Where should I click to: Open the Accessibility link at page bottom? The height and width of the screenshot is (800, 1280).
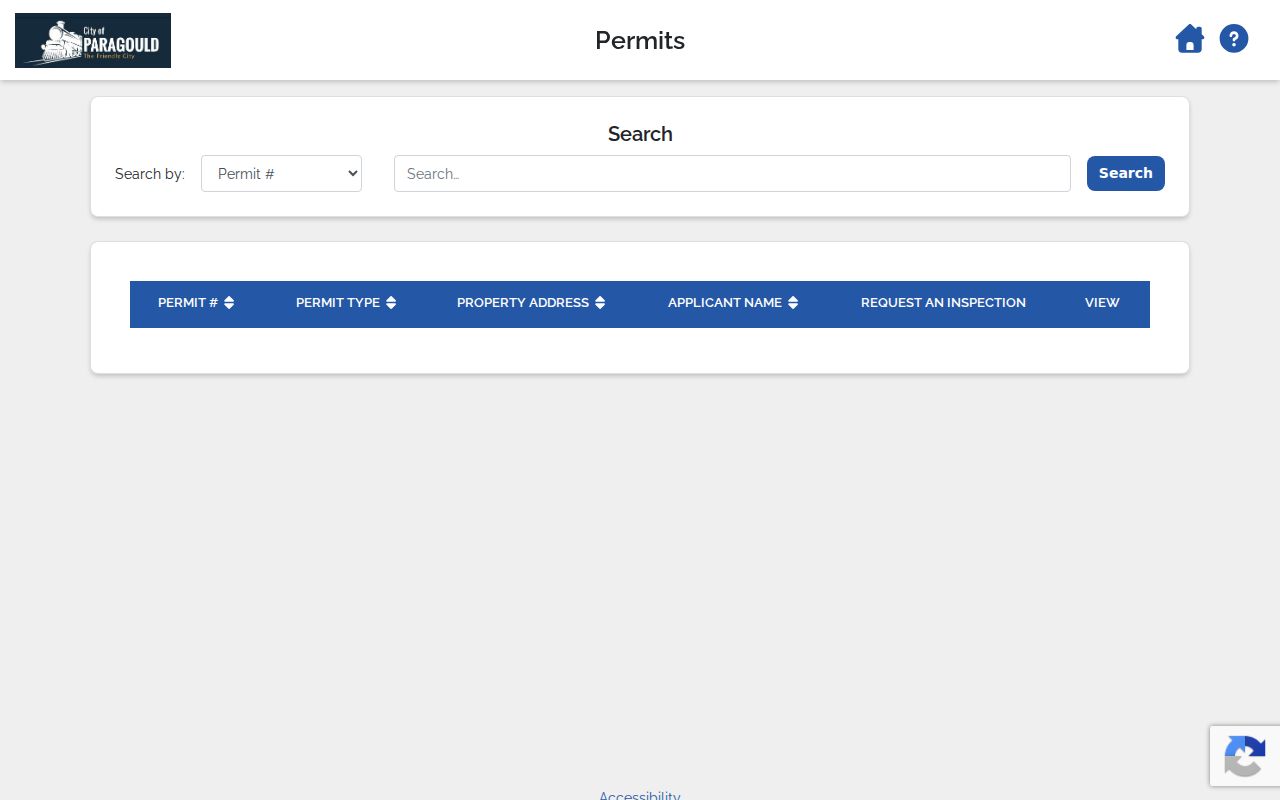pos(640,796)
